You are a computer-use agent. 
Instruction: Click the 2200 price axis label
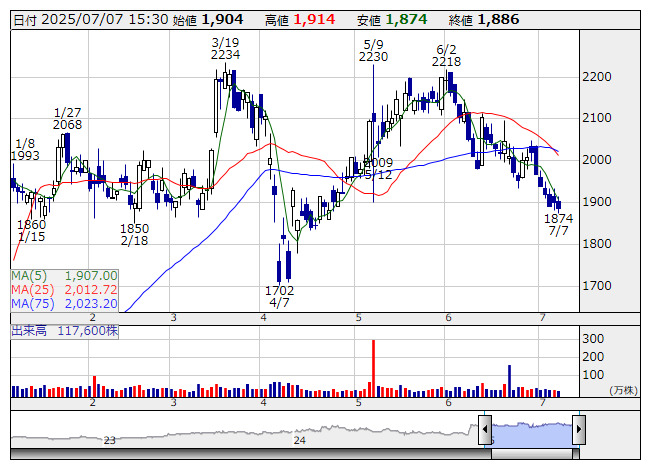(x=597, y=77)
